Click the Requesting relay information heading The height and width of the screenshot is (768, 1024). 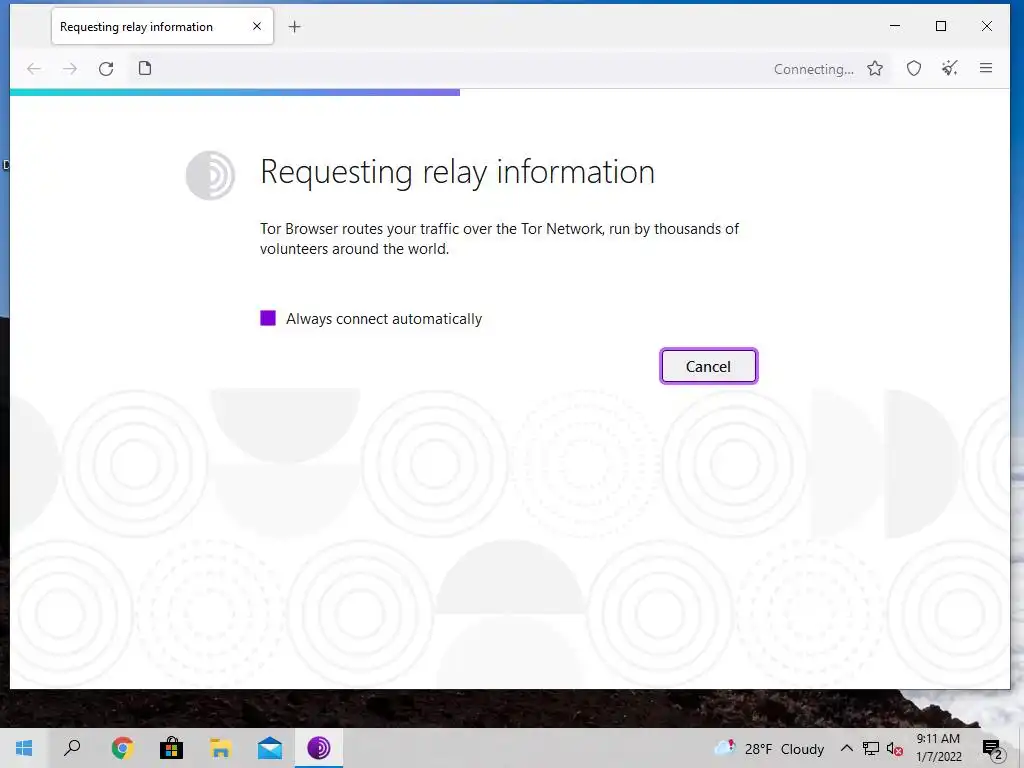tap(457, 172)
